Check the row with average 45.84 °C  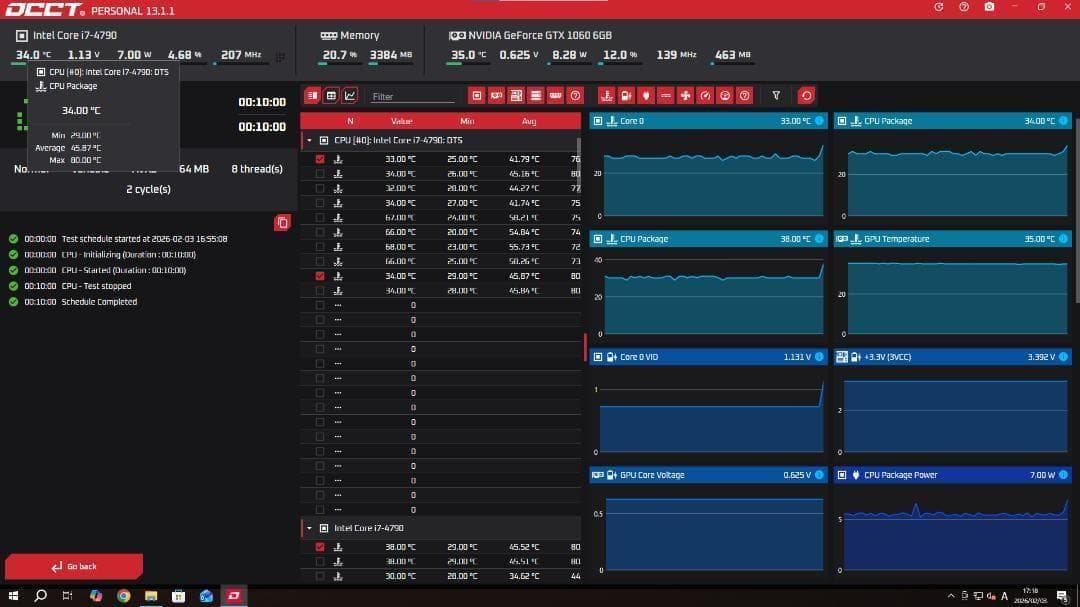pyautogui.click(x=320, y=291)
